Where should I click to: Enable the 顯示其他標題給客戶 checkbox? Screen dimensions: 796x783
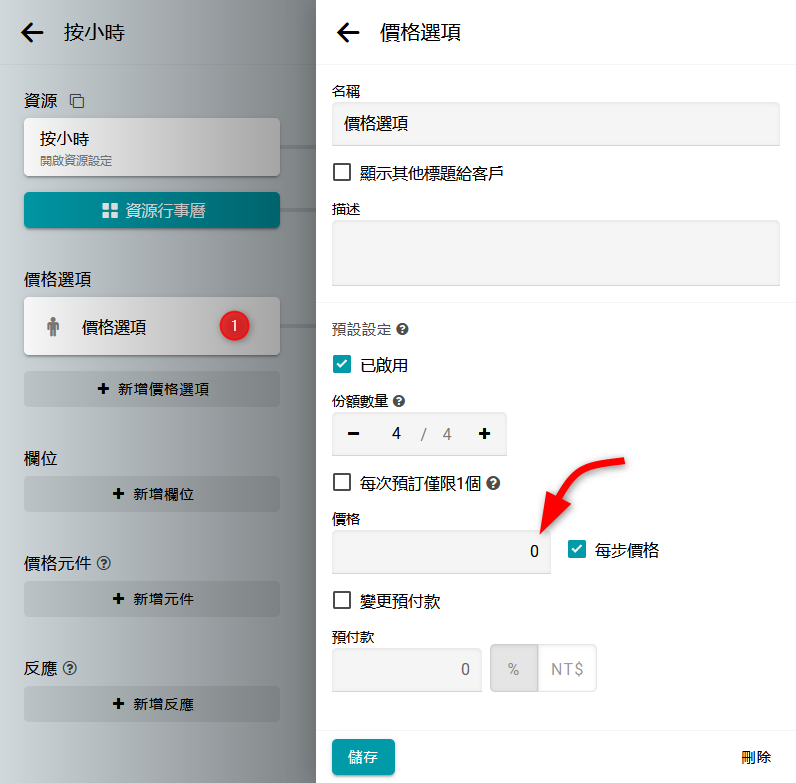(x=342, y=173)
